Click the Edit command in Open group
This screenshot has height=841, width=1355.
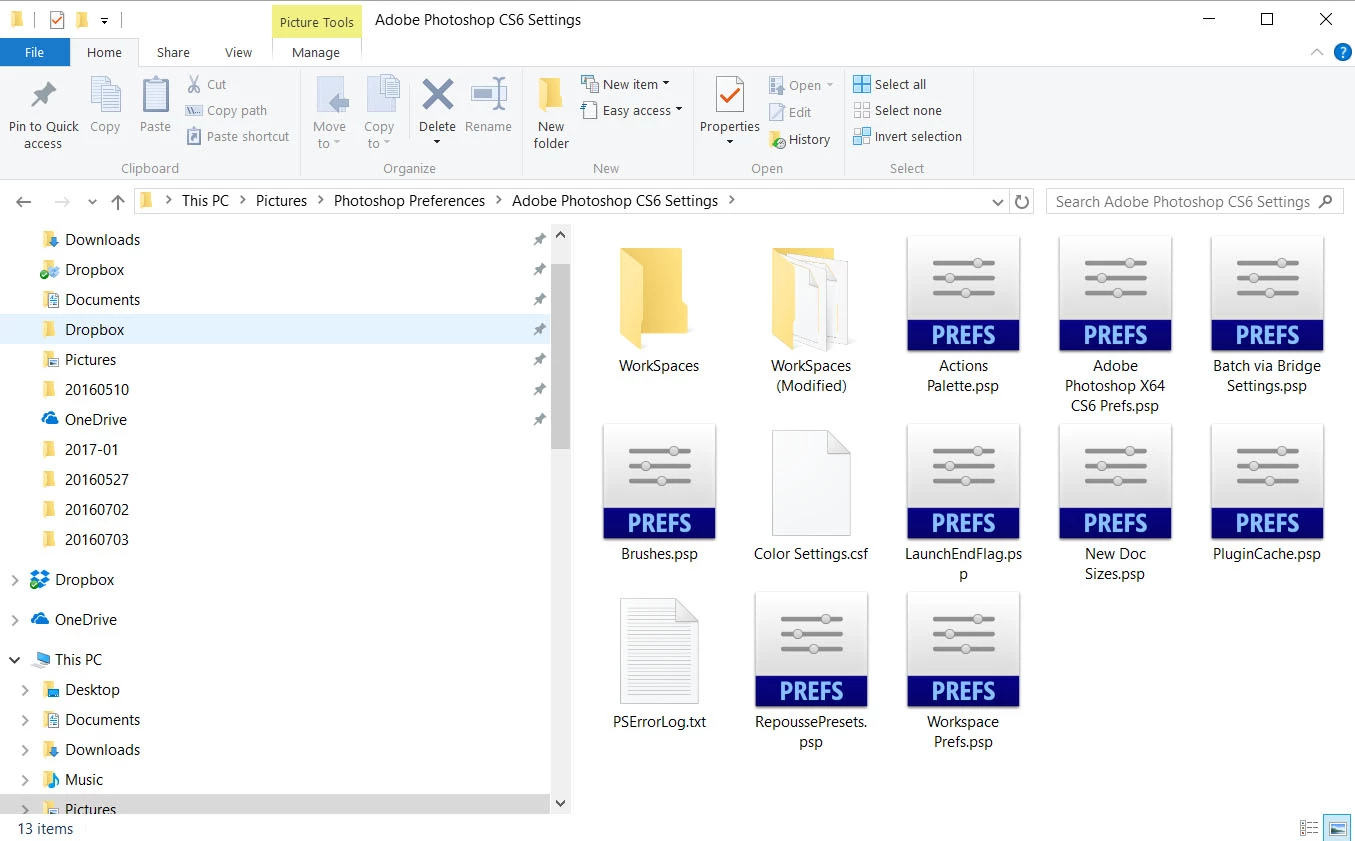click(x=790, y=112)
